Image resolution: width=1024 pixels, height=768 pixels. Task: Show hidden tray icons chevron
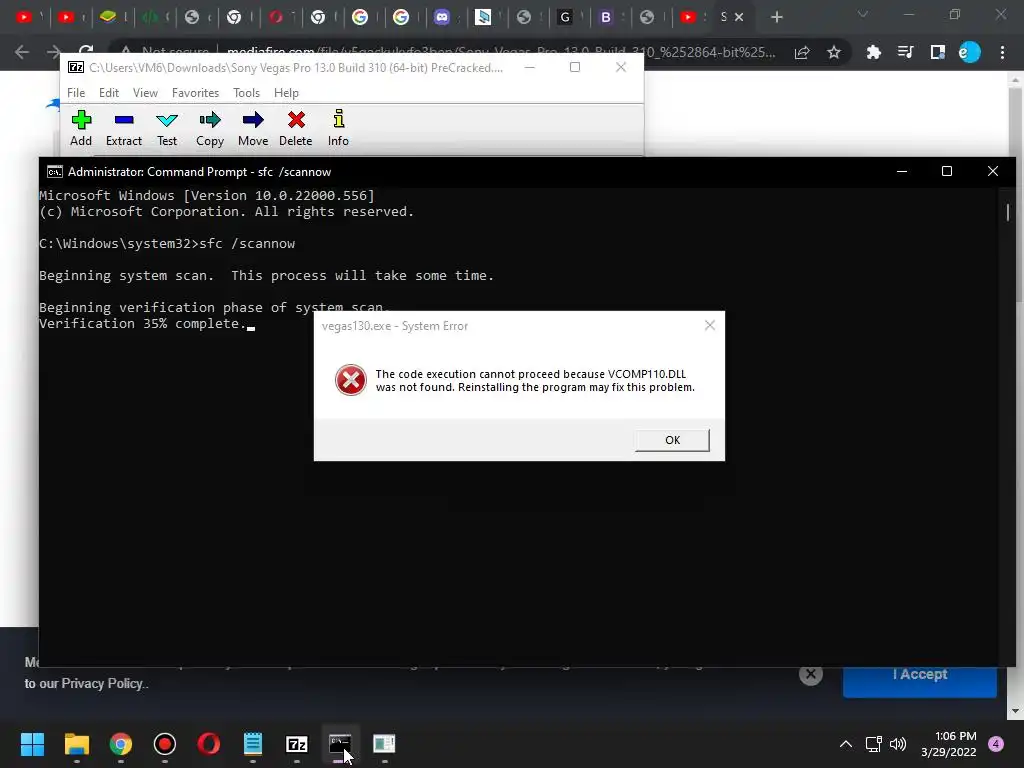[845, 744]
